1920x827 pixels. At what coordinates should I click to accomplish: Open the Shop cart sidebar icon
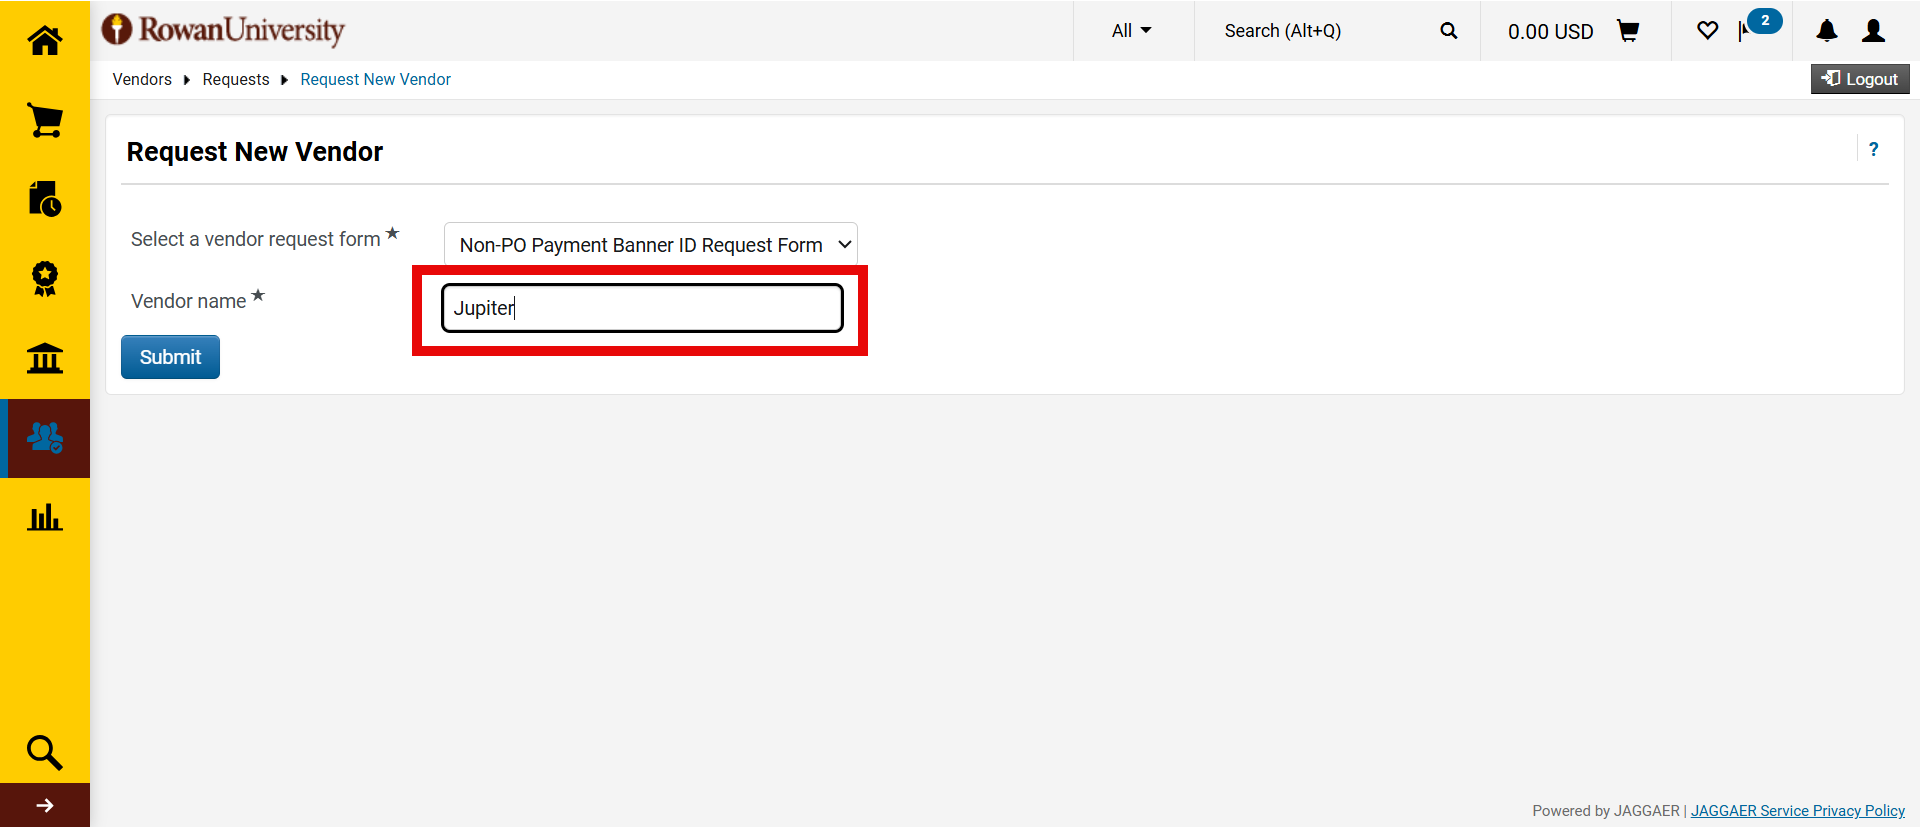click(45, 120)
